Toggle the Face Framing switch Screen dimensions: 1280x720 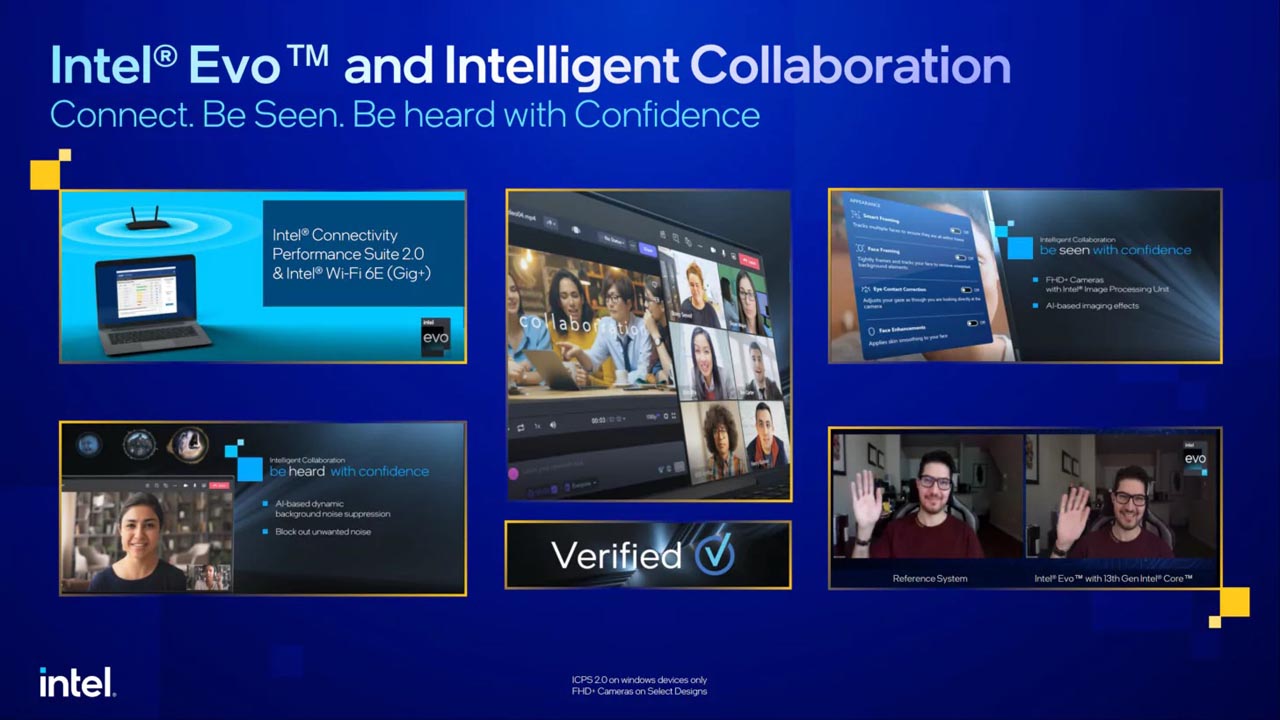pos(962,257)
